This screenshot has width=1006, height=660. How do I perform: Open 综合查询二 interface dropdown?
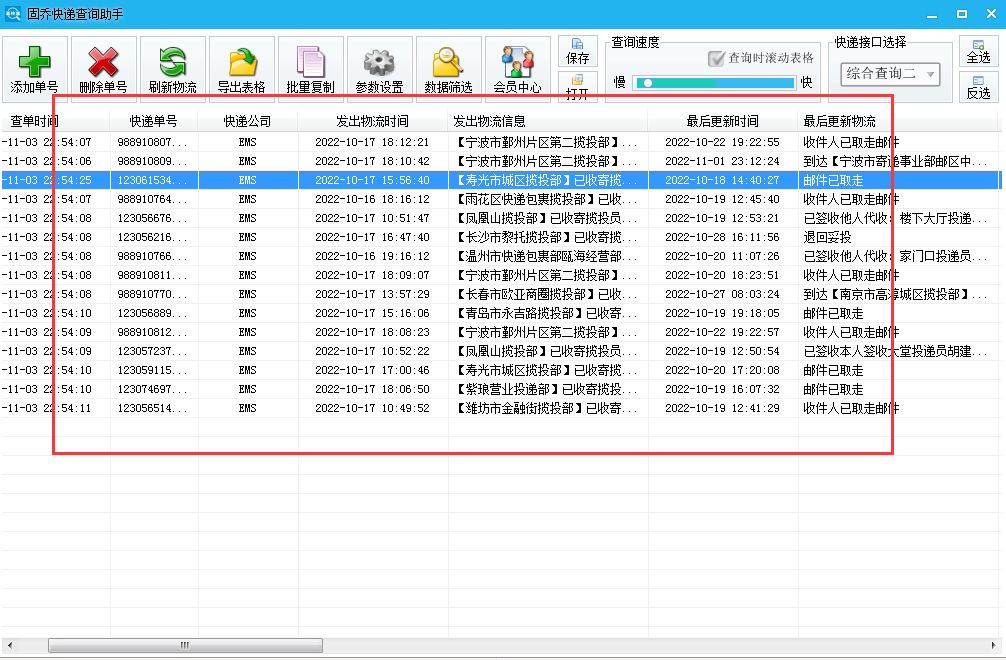[x=891, y=74]
